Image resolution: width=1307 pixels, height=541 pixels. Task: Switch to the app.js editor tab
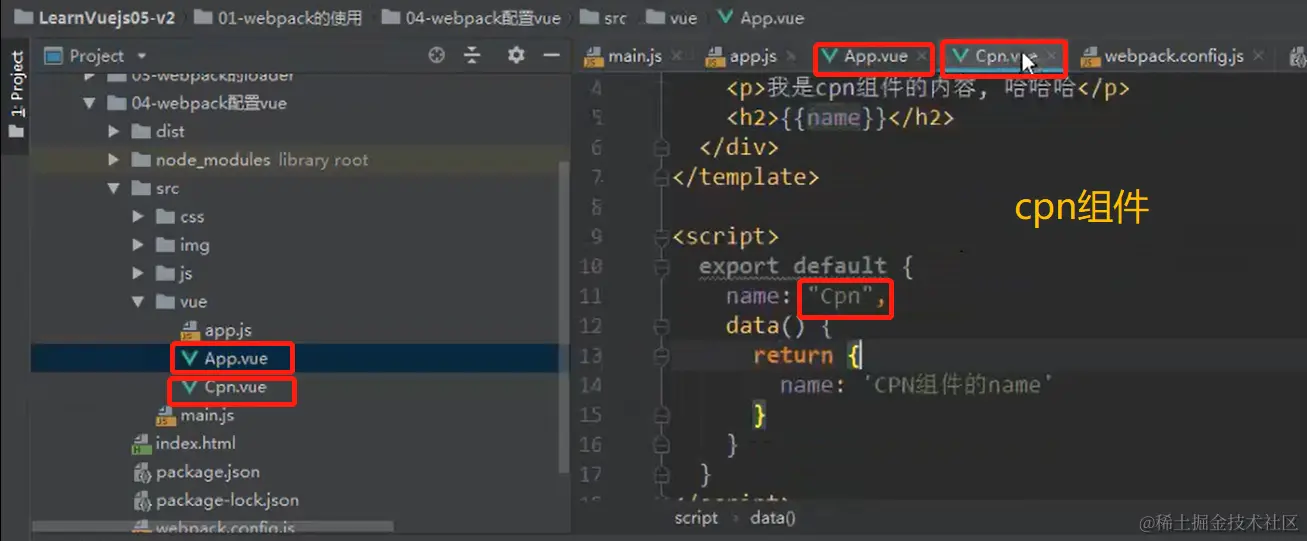pos(752,56)
